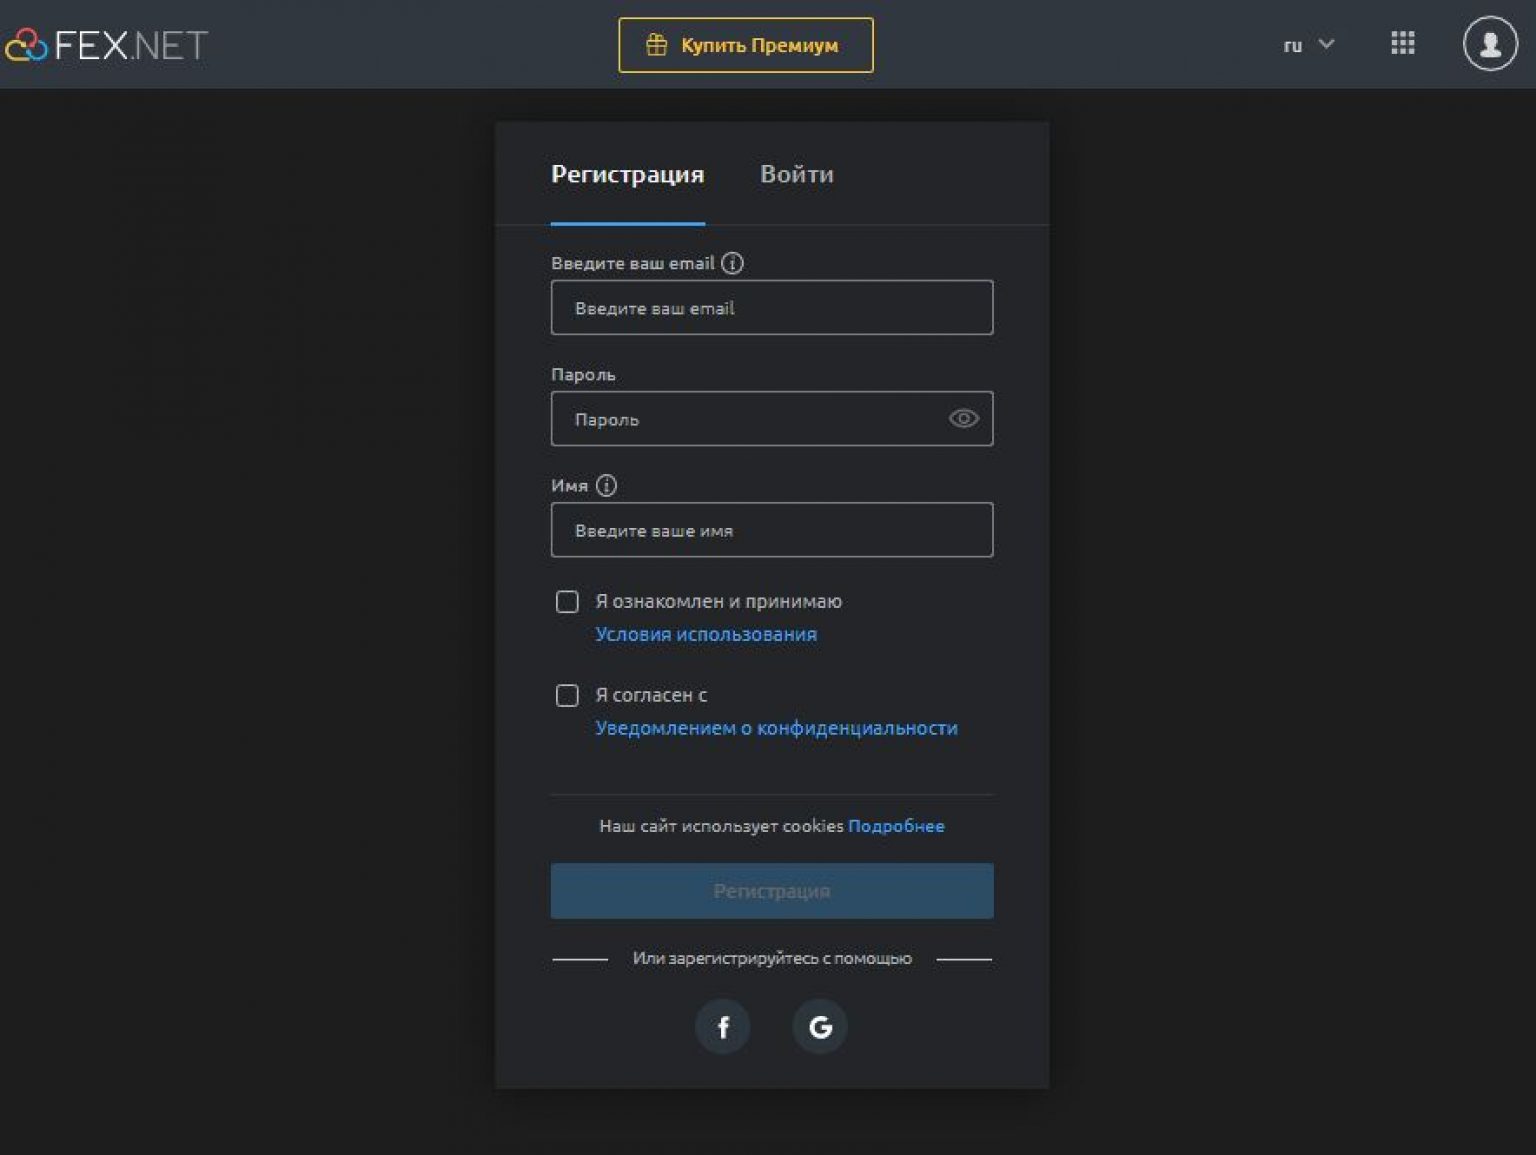Sign up with the Google icon
Screen dimensions: 1536x1155
click(820, 1026)
